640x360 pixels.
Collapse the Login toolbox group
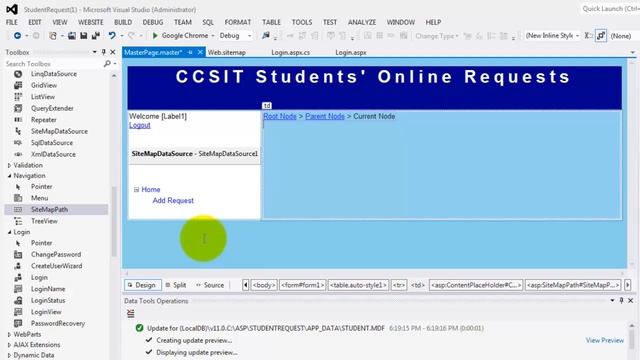click(x=9, y=232)
